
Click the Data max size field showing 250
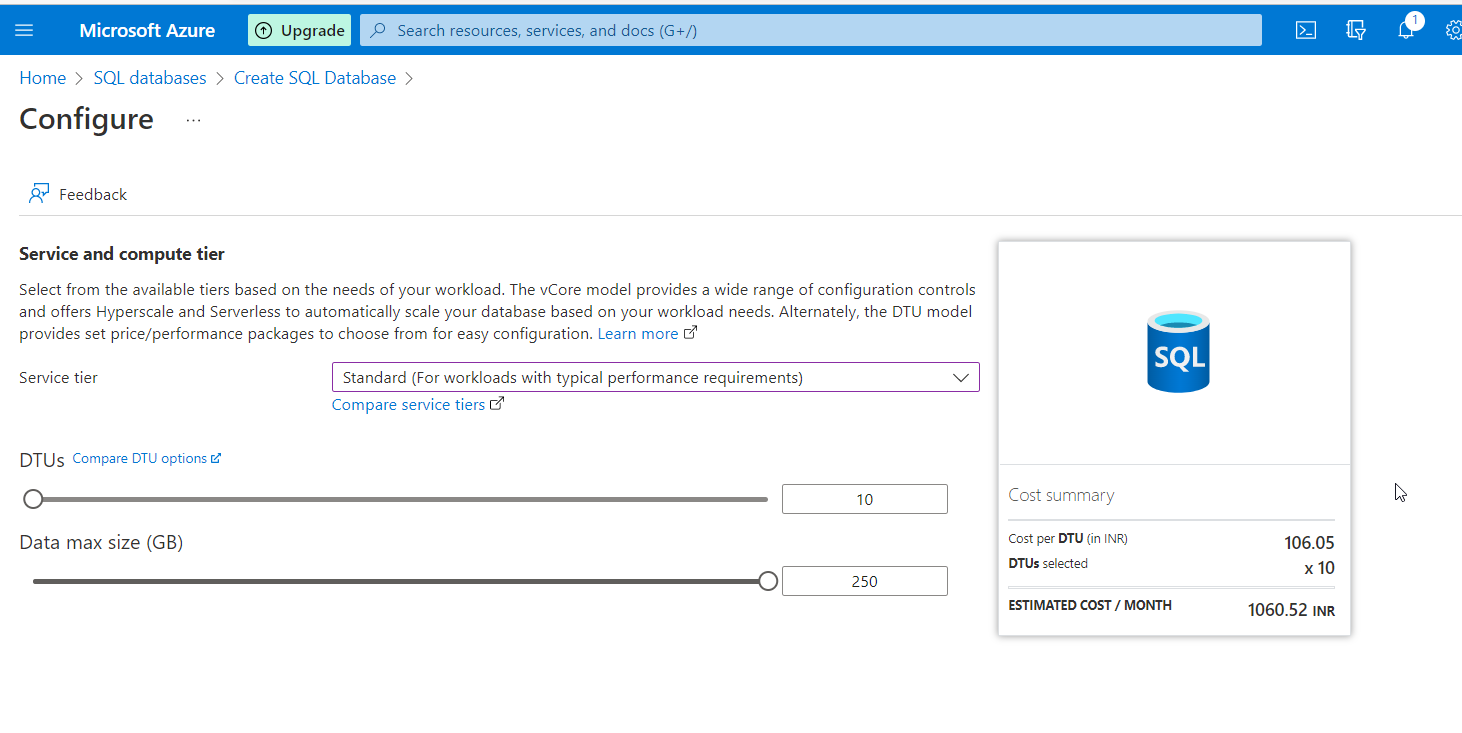[x=865, y=581]
